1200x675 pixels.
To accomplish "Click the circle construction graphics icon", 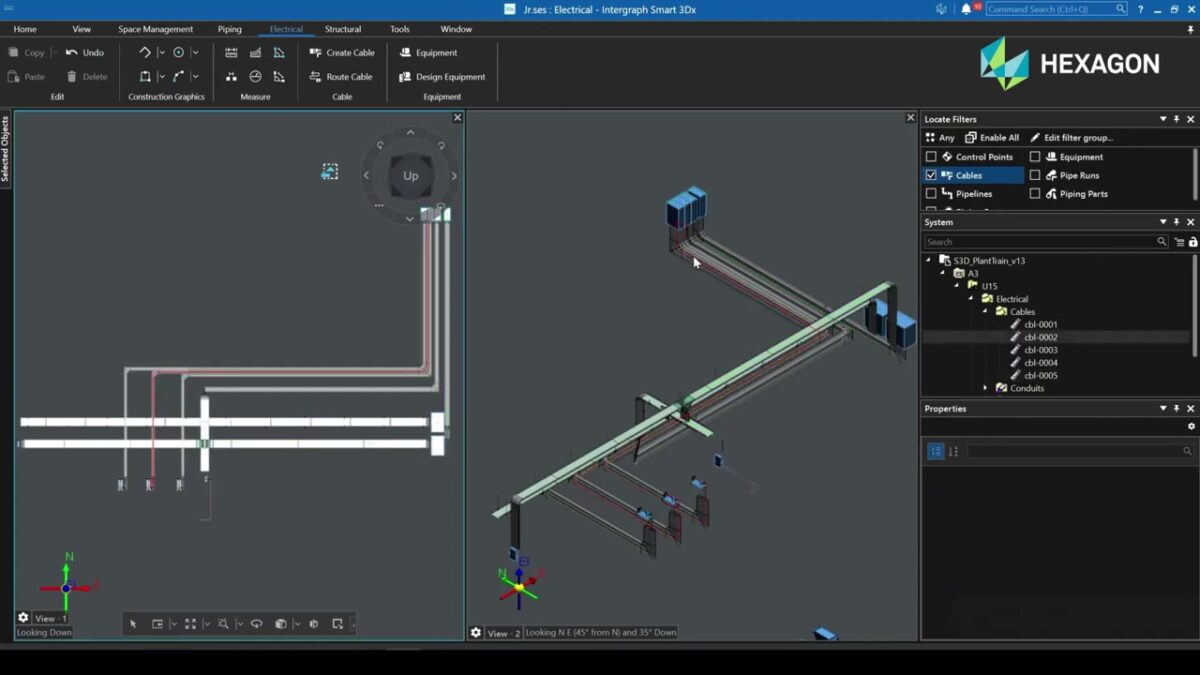I will (x=179, y=53).
